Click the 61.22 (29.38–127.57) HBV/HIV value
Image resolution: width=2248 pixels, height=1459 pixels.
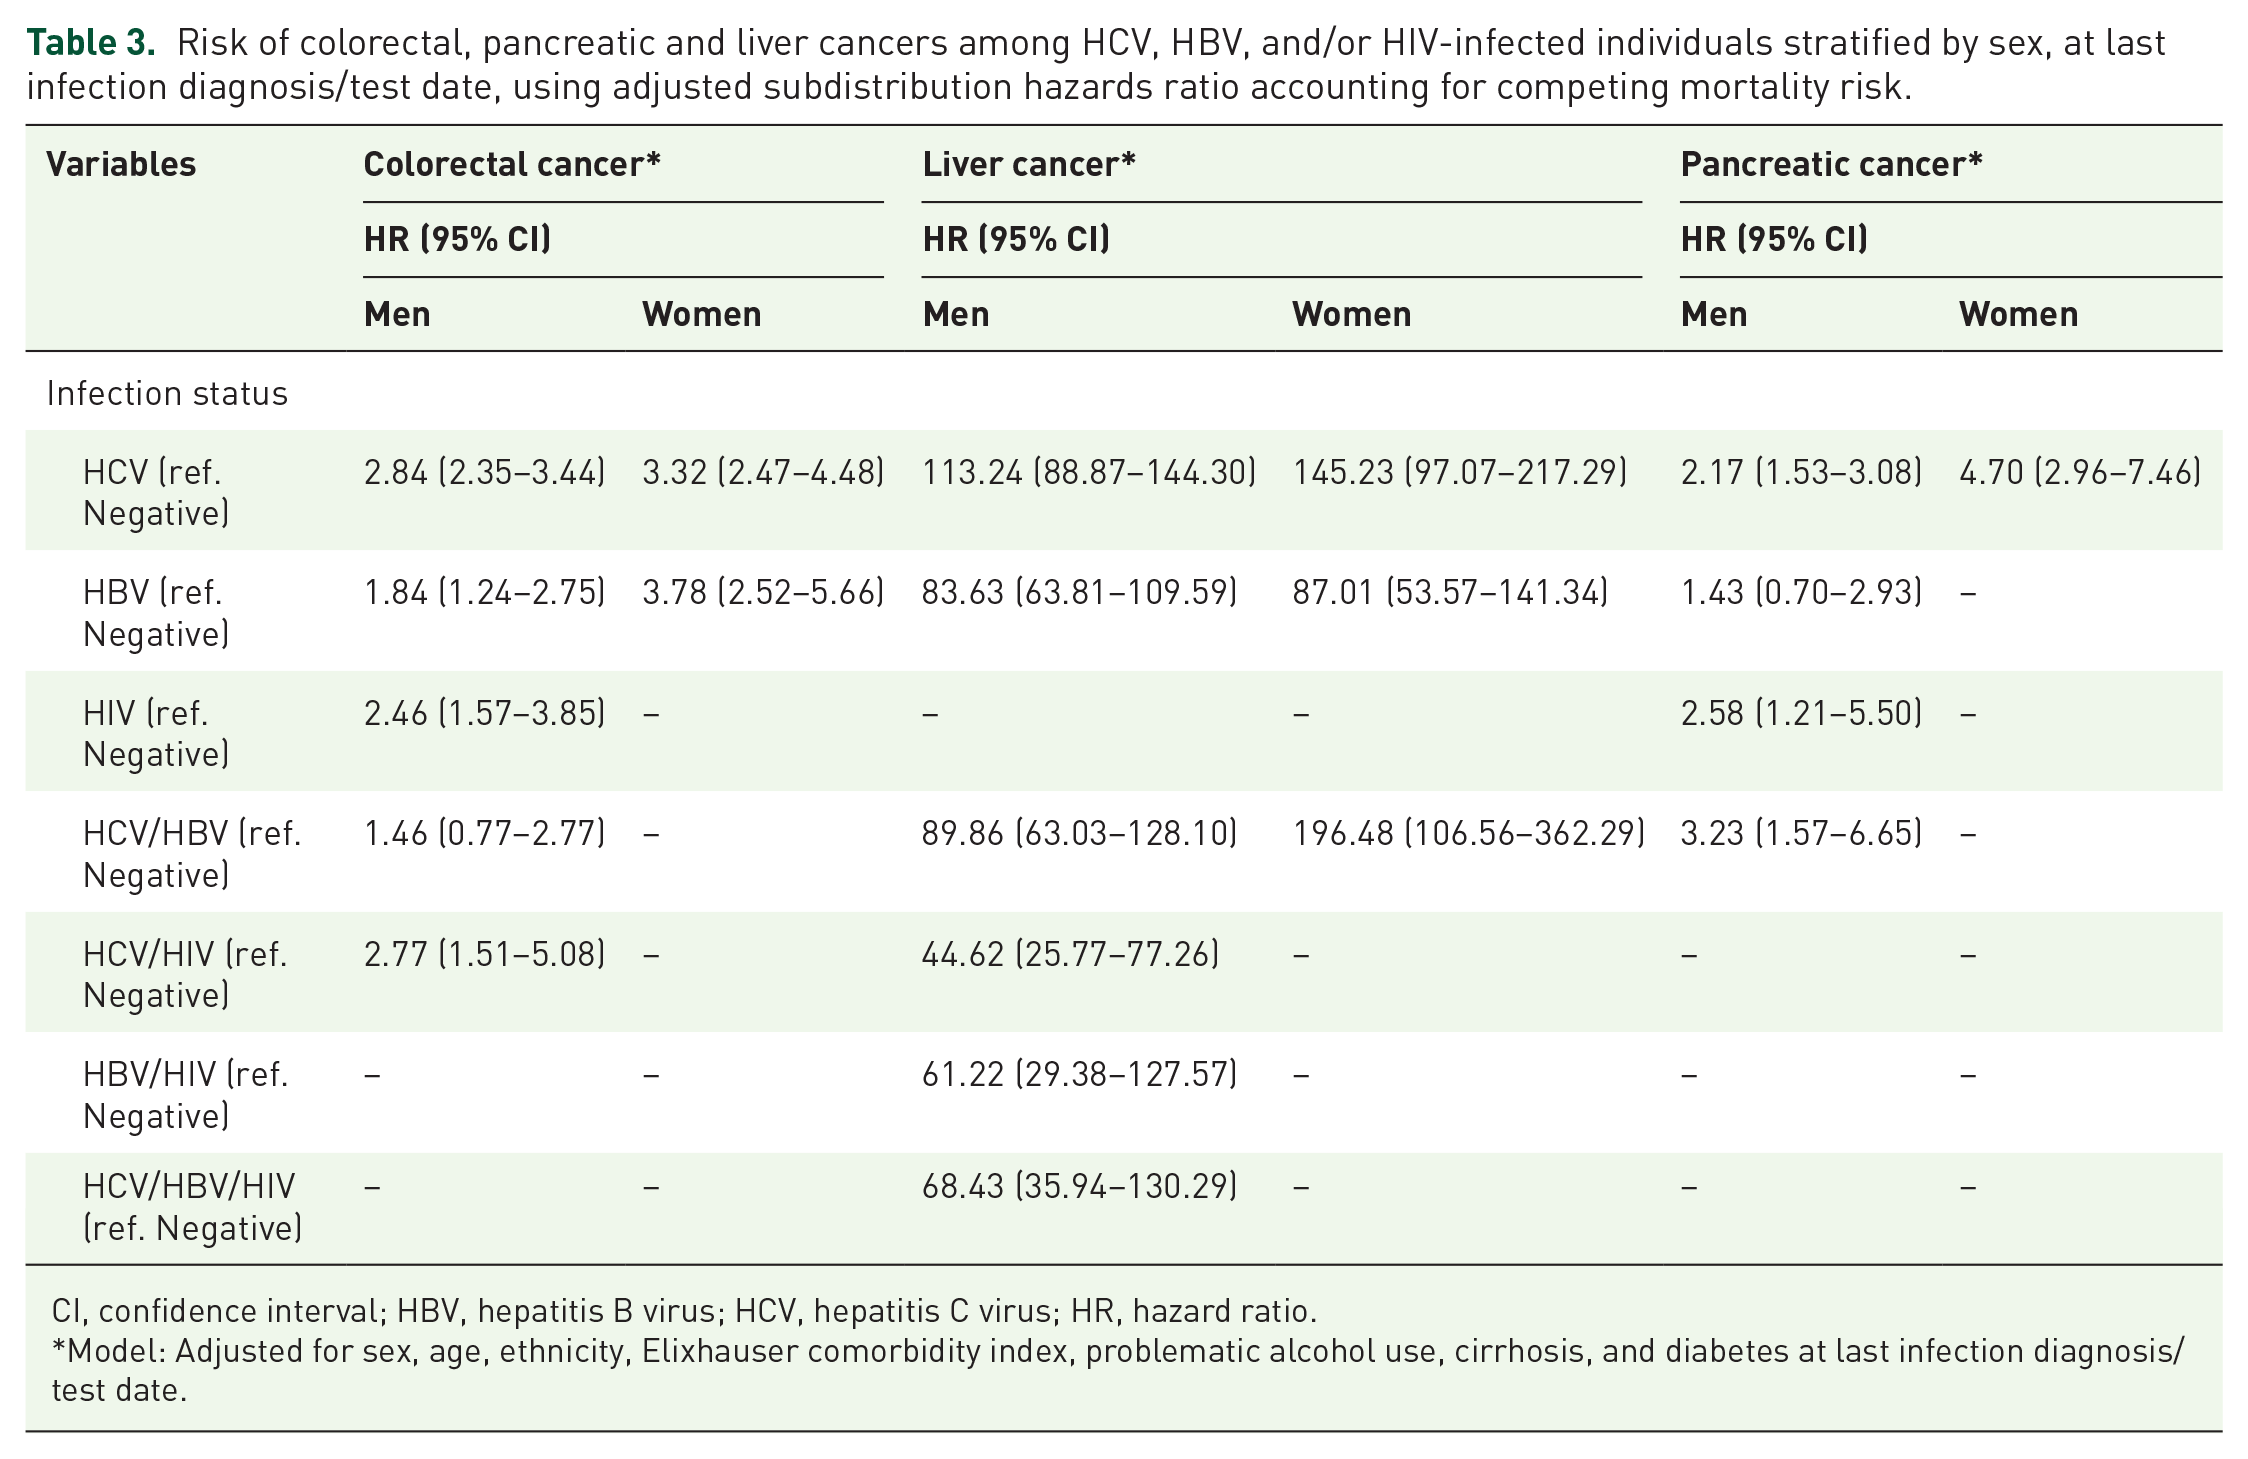1079,1074
